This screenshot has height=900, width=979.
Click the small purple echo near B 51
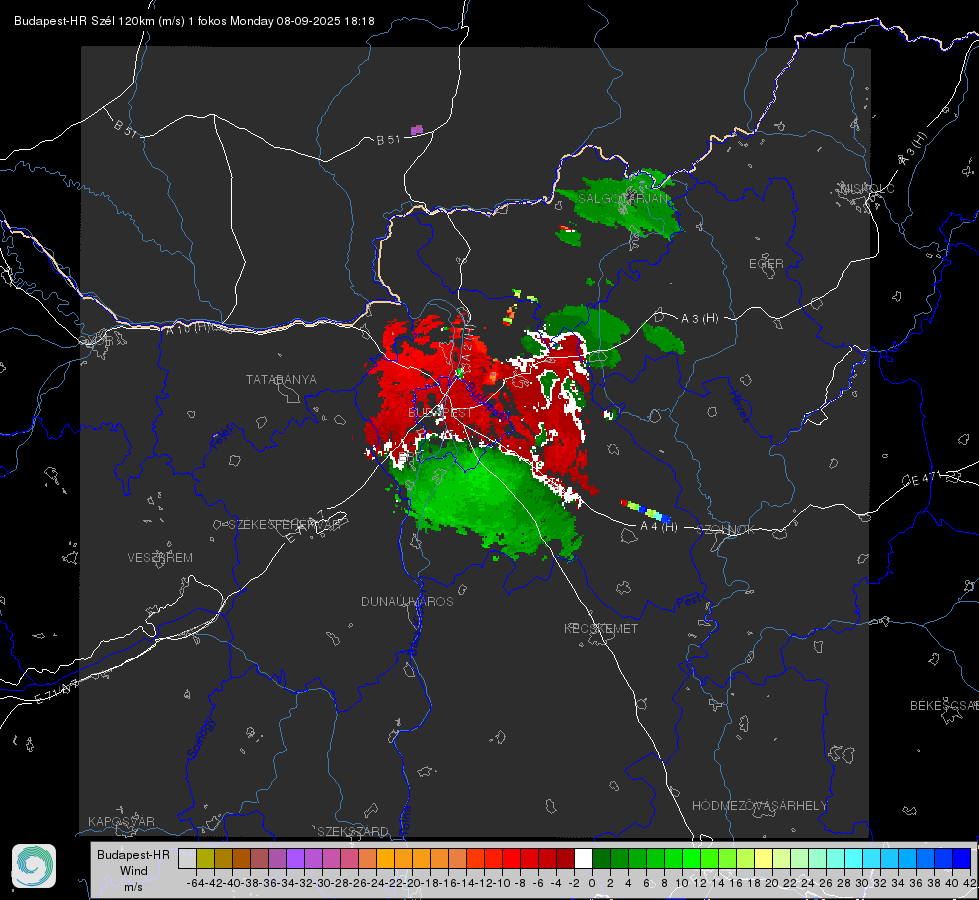[x=416, y=130]
